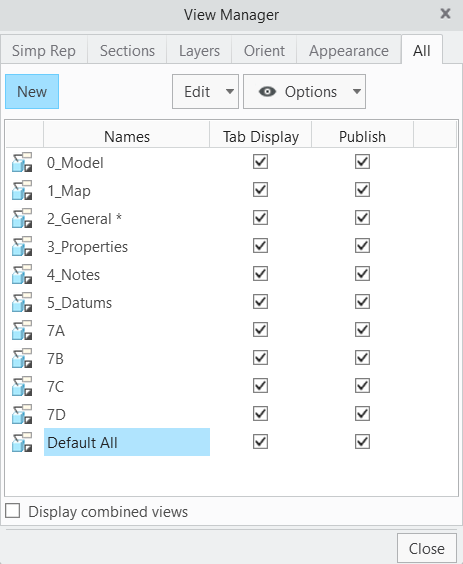Screen dimensions: 463x564
Task: Click the combined view icon beside 2_General
Action: [22, 218]
